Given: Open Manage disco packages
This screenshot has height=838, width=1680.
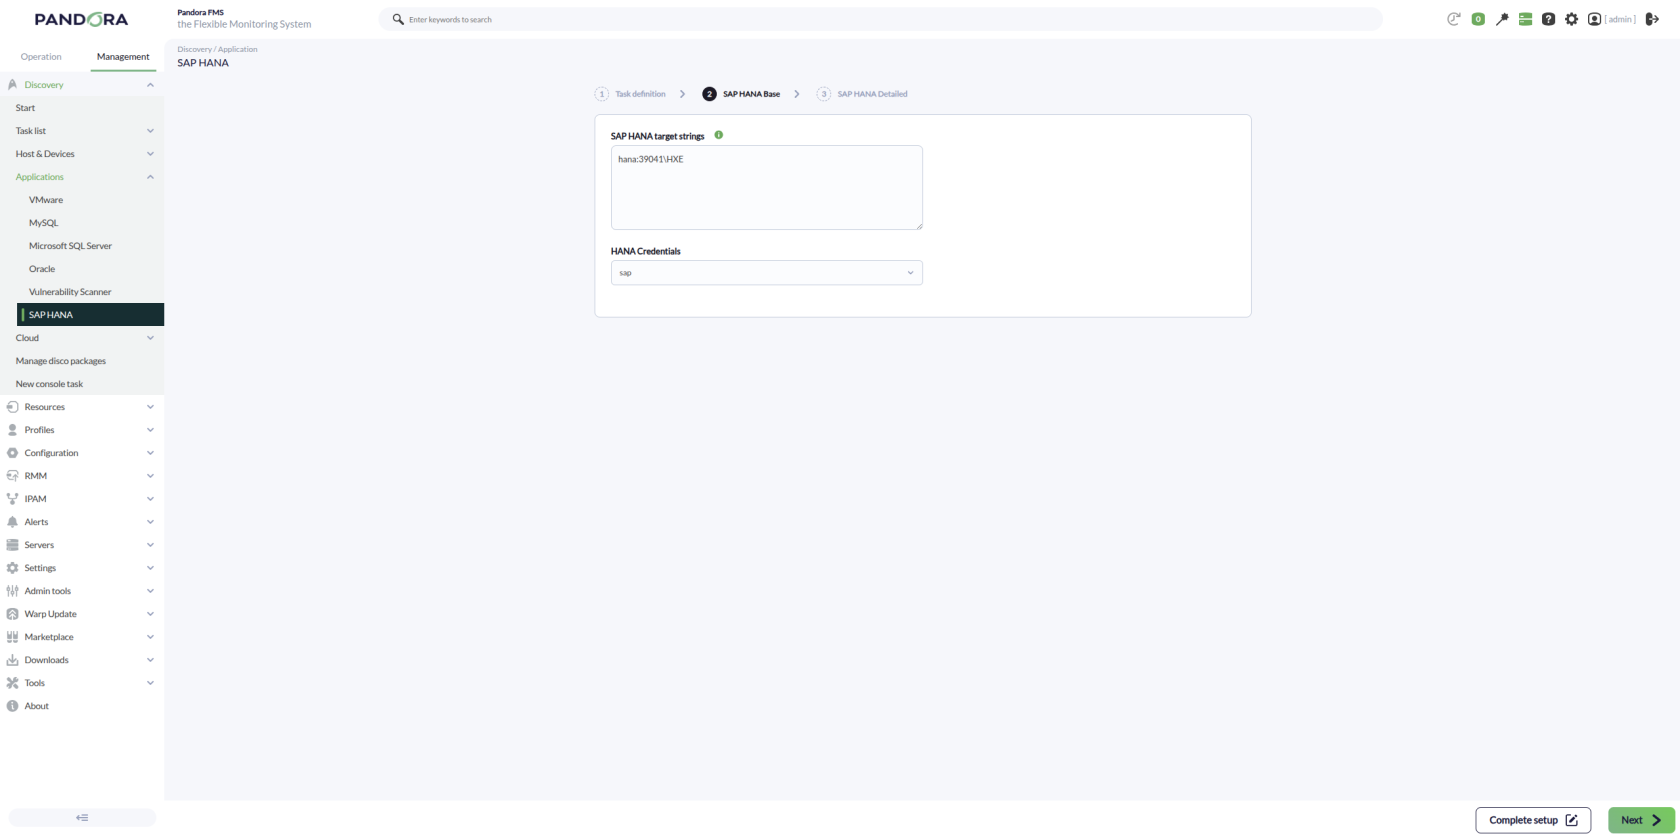Looking at the screenshot, I should (x=61, y=361).
